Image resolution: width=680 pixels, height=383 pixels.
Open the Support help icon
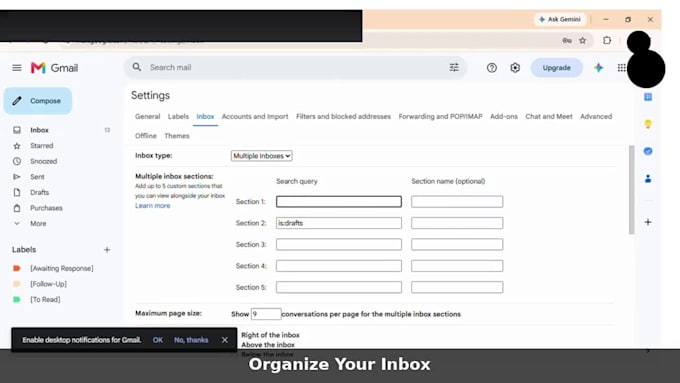(491, 68)
